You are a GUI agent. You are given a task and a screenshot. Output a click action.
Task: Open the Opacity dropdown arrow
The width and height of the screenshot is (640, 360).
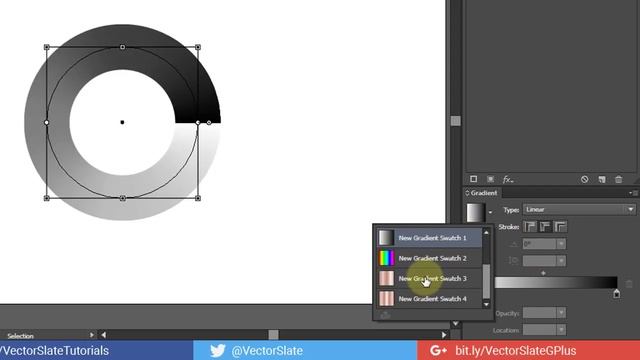click(x=561, y=313)
